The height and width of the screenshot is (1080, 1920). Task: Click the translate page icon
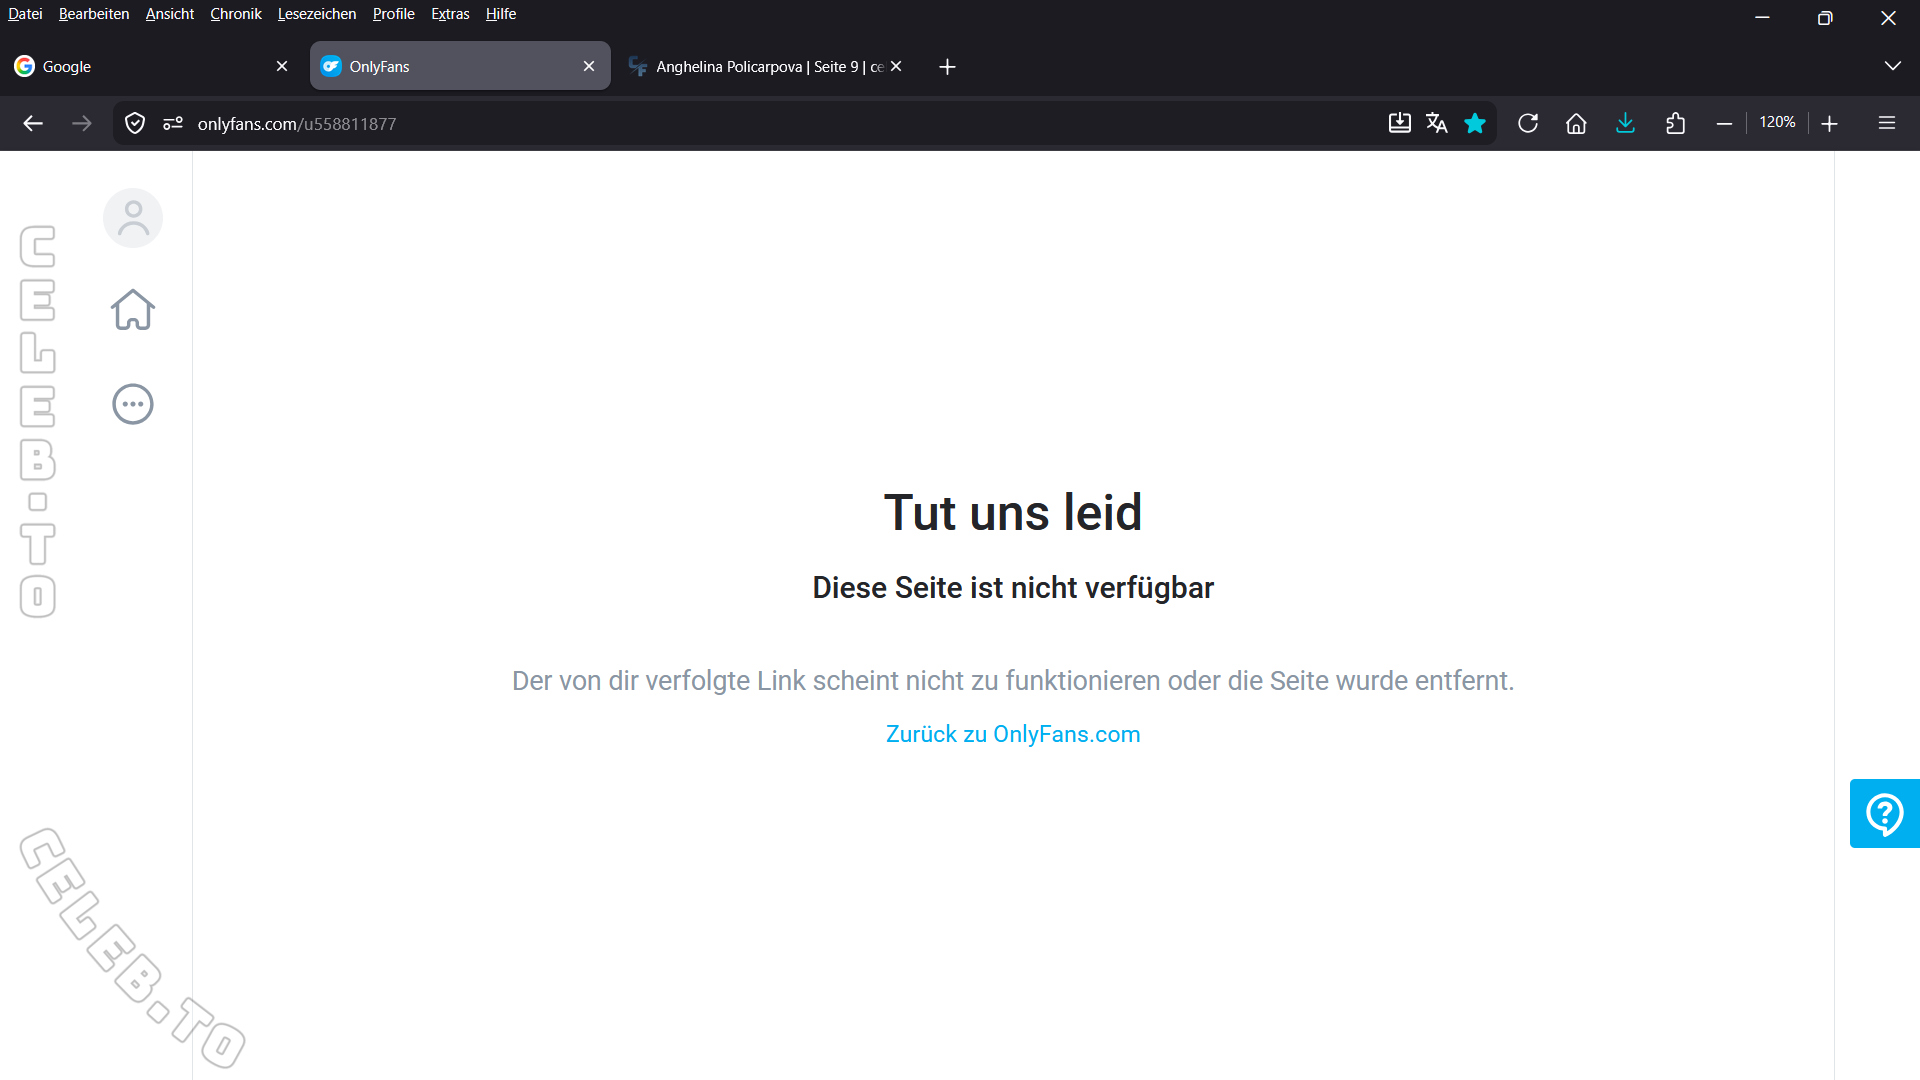coord(1437,123)
